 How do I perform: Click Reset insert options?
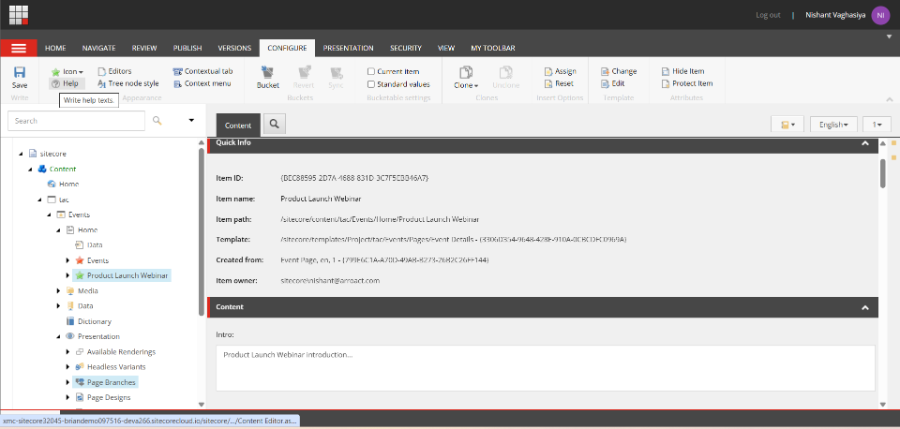point(558,84)
